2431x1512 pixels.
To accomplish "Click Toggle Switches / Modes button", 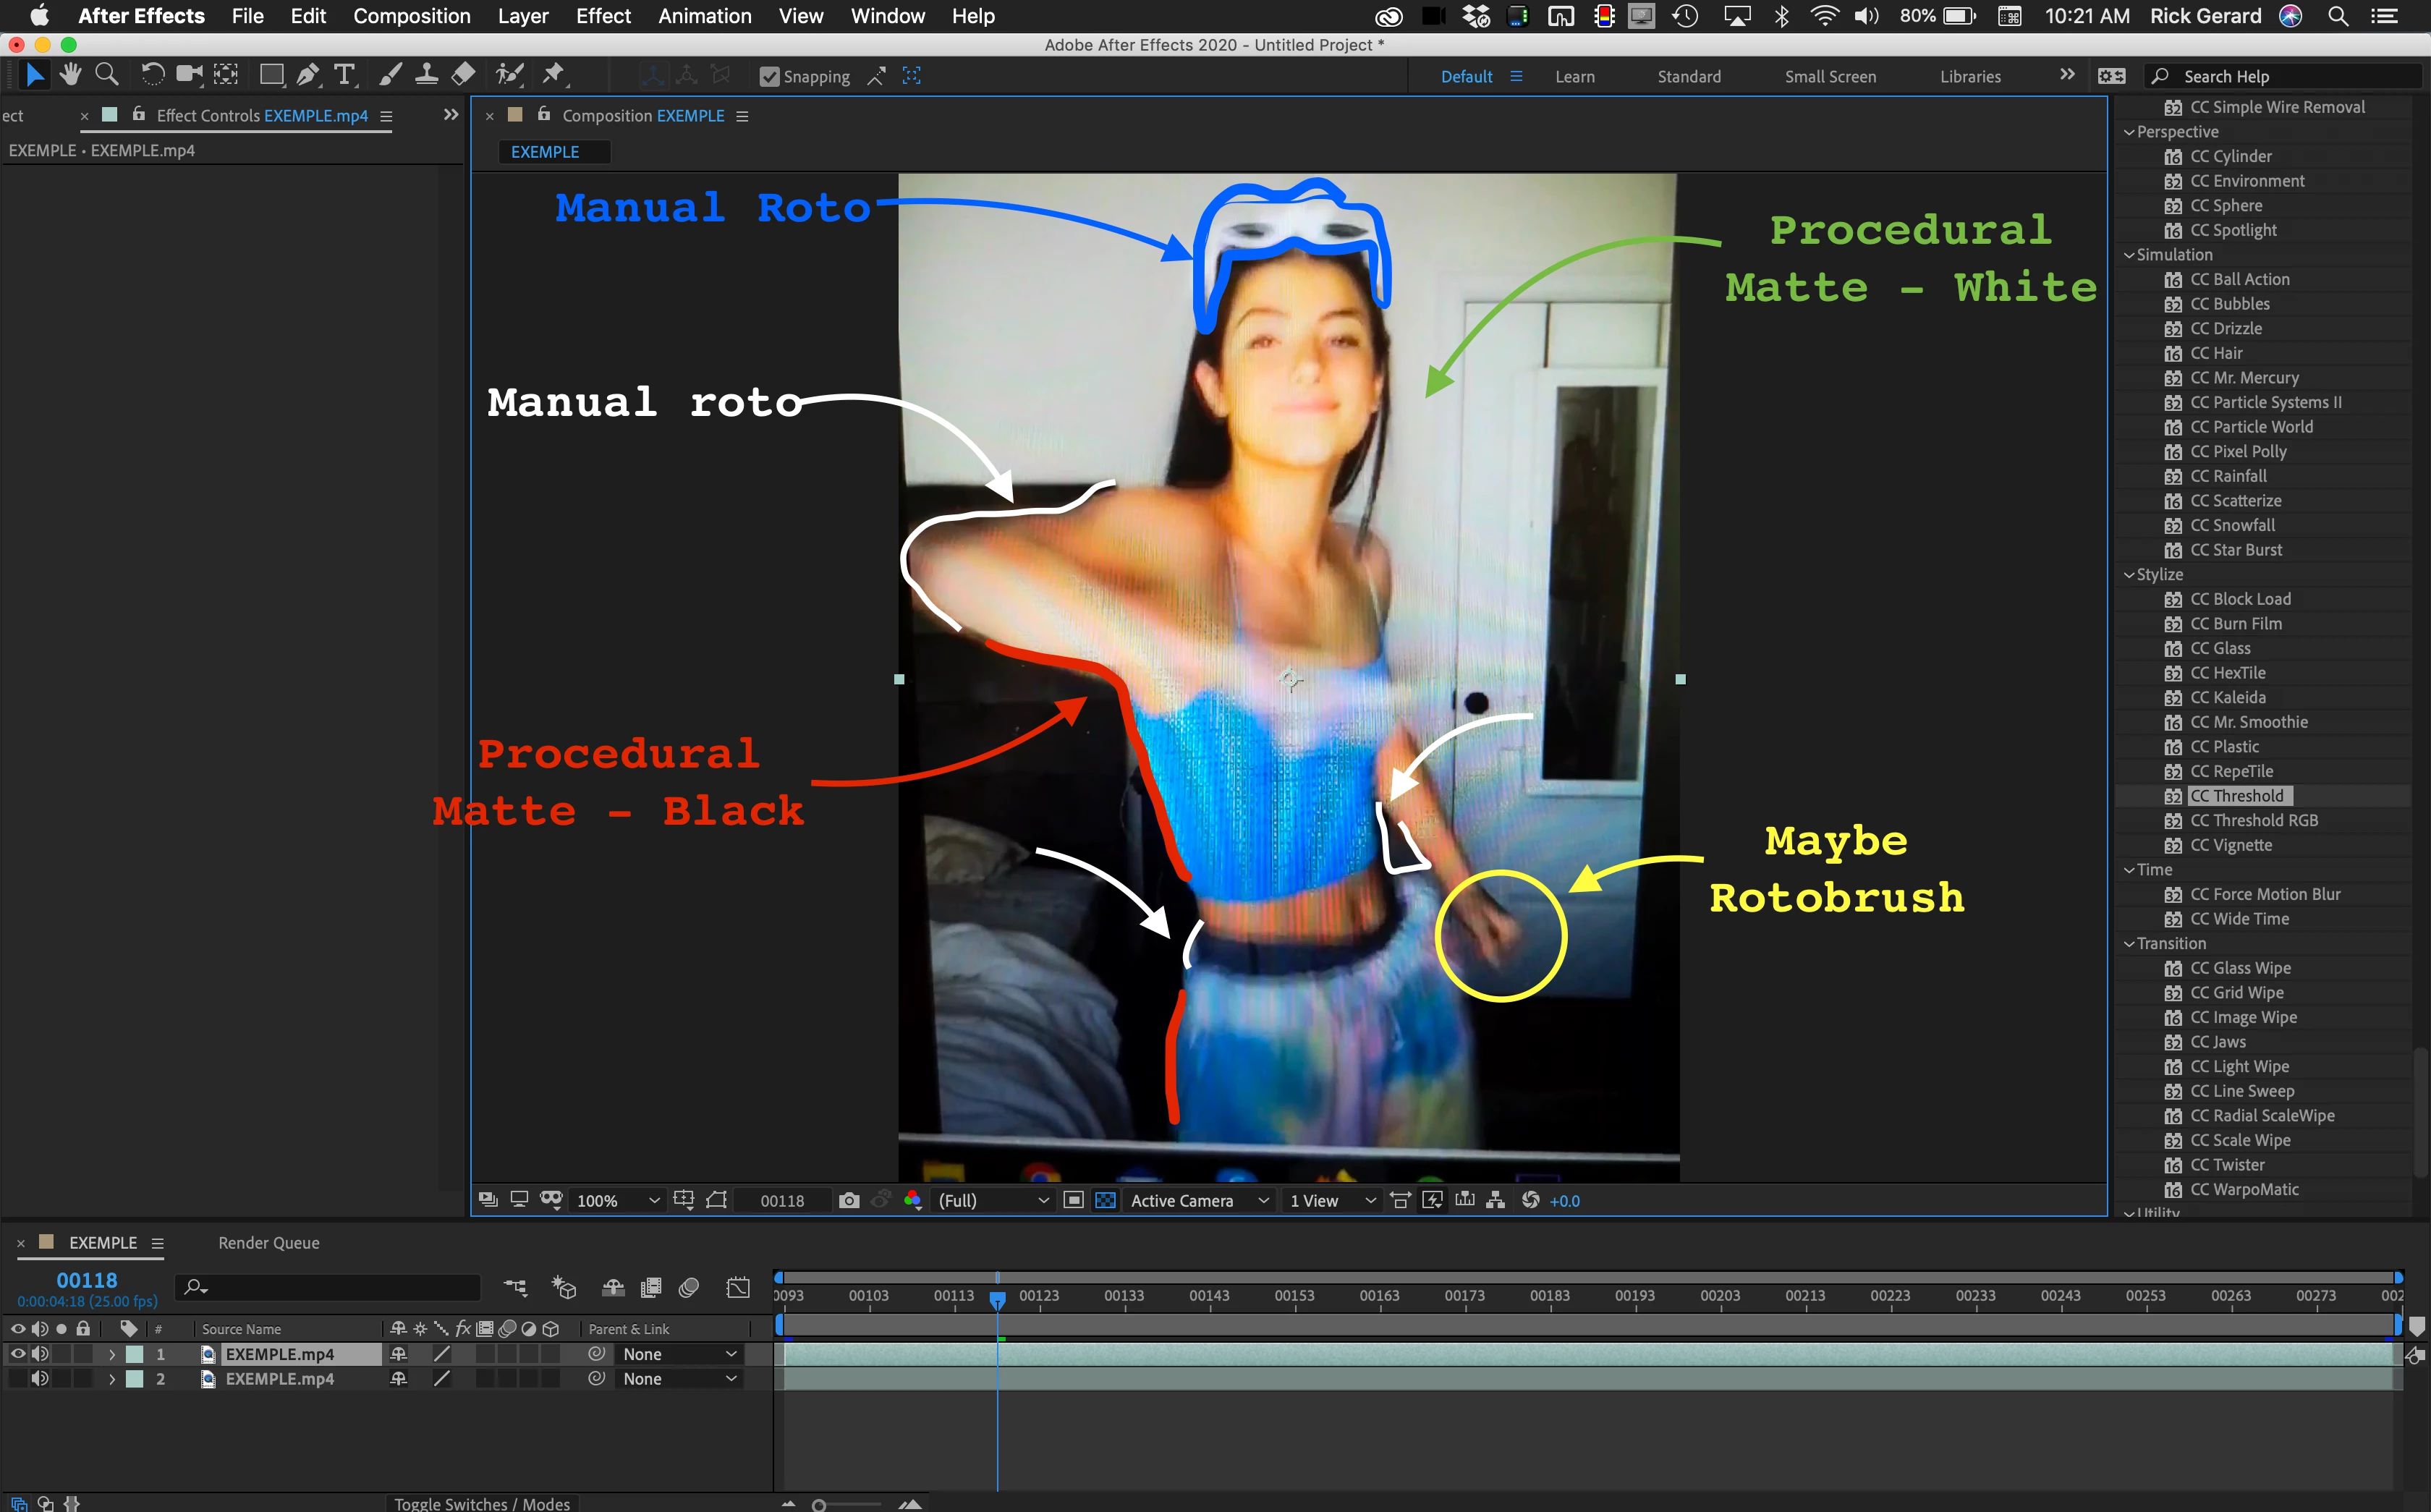I will (x=481, y=1503).
